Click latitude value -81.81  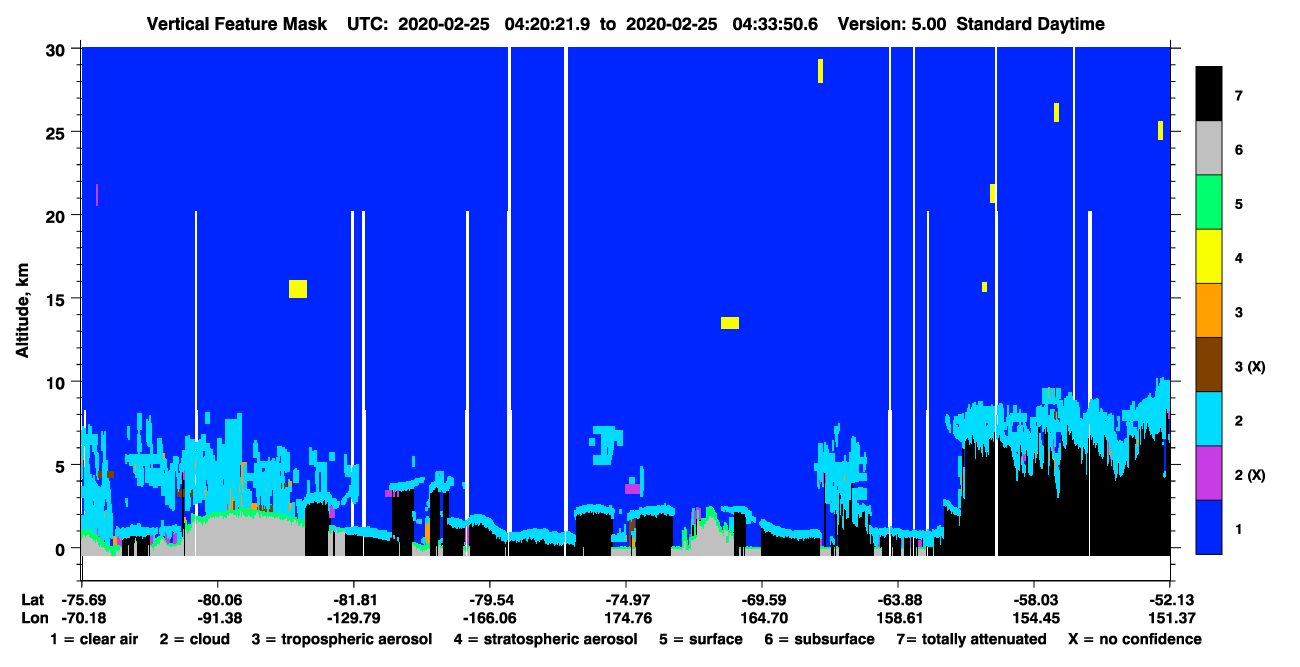click(354, 599)
